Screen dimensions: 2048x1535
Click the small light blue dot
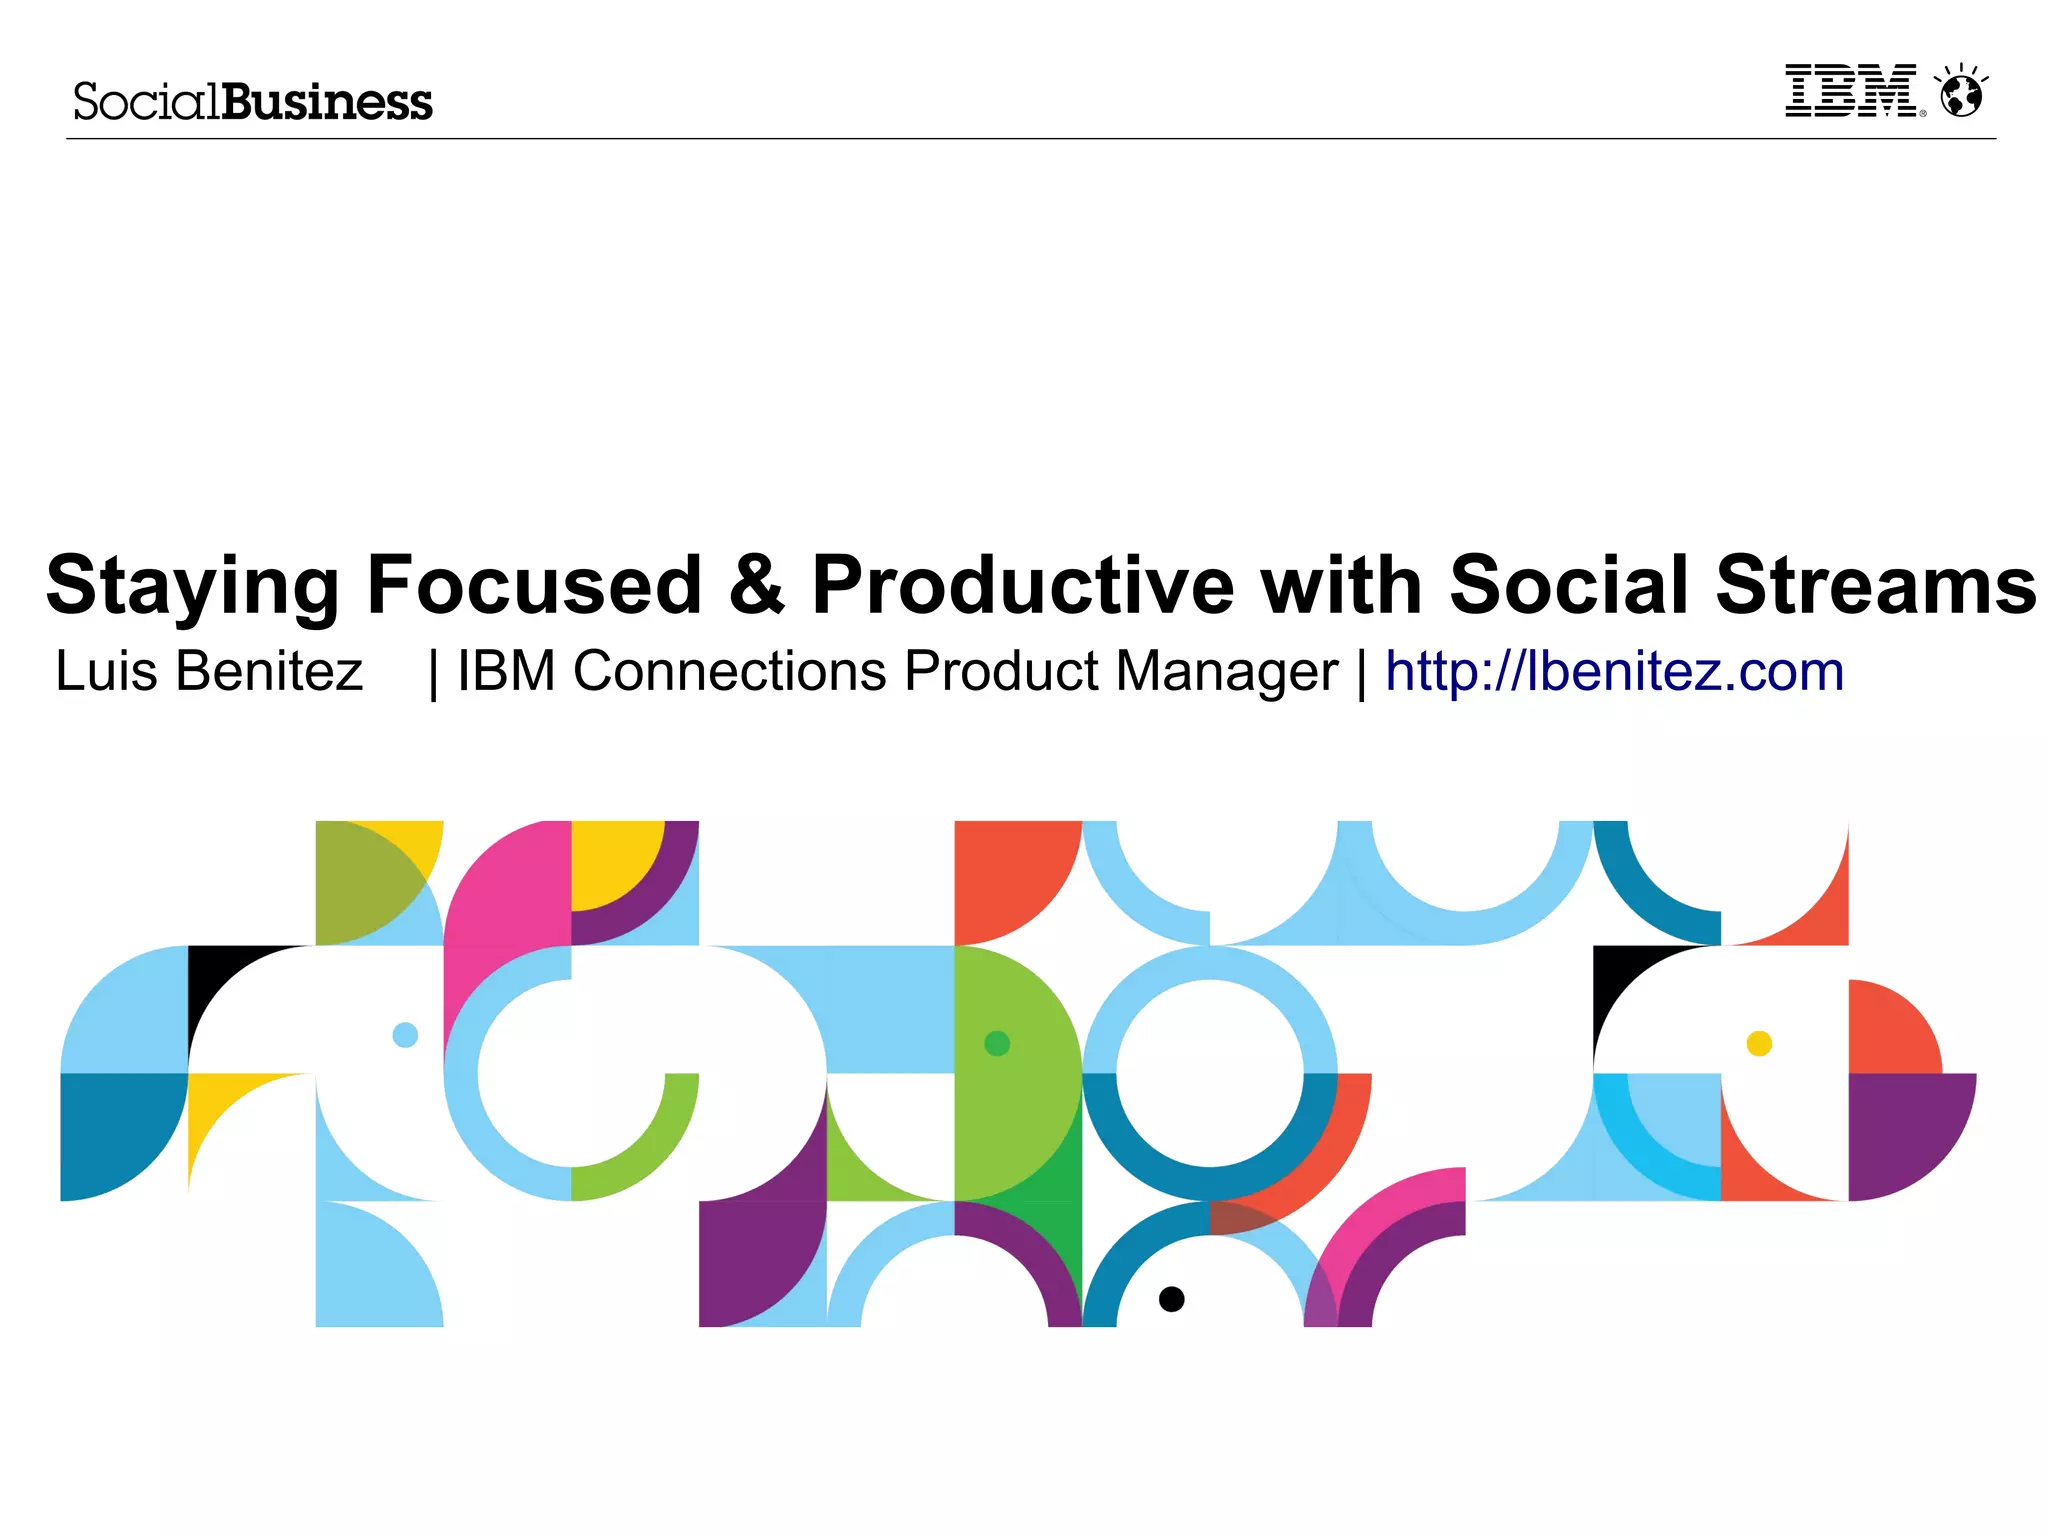click(x=405, y=1035)
